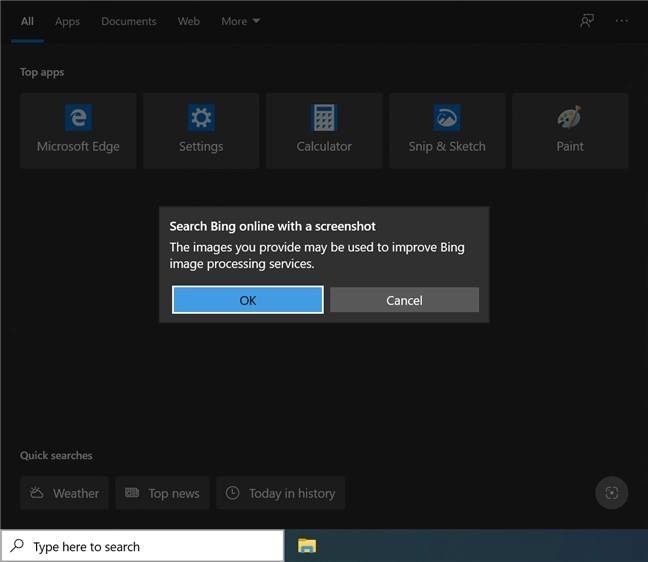This screenshot has width=648, height=562.
Task: Start Snip & Sketch from top apps
Action: coord(447,131)
